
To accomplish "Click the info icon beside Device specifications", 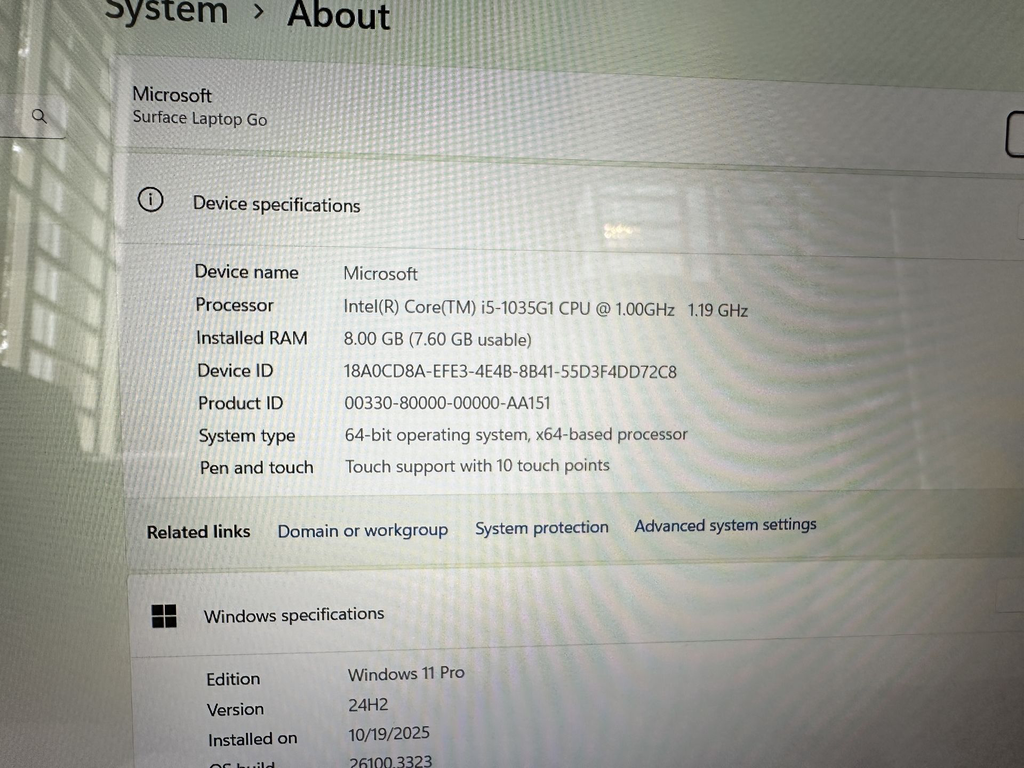I will tap(150, 200).
